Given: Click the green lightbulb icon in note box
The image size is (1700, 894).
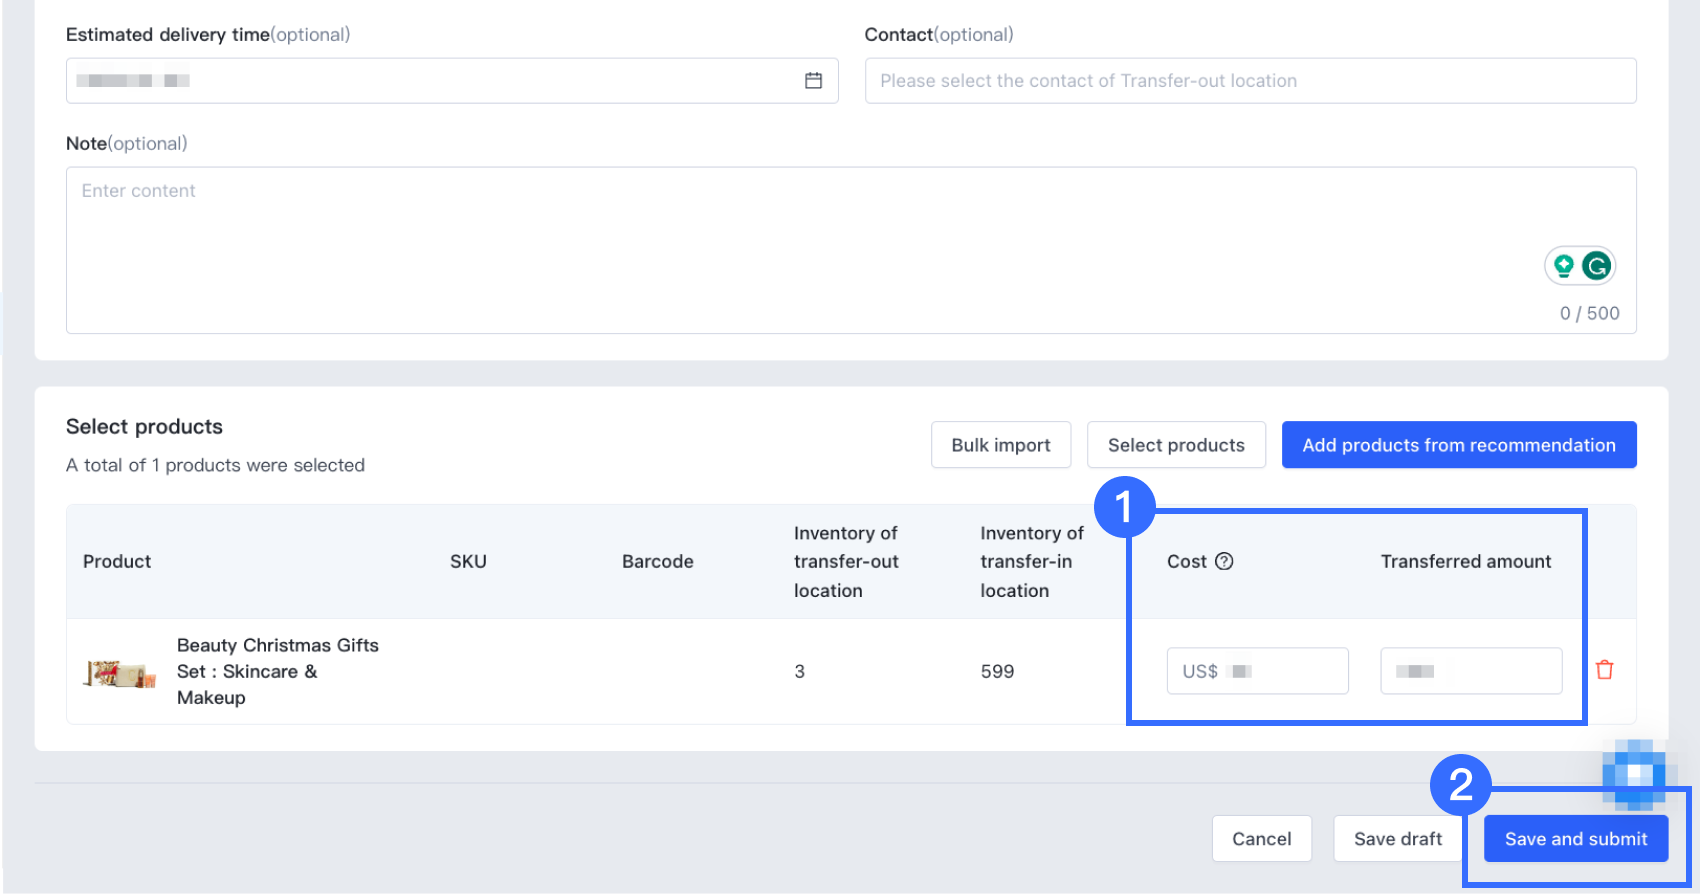Looking at the screenshot, I should [x=1564, y=266].
